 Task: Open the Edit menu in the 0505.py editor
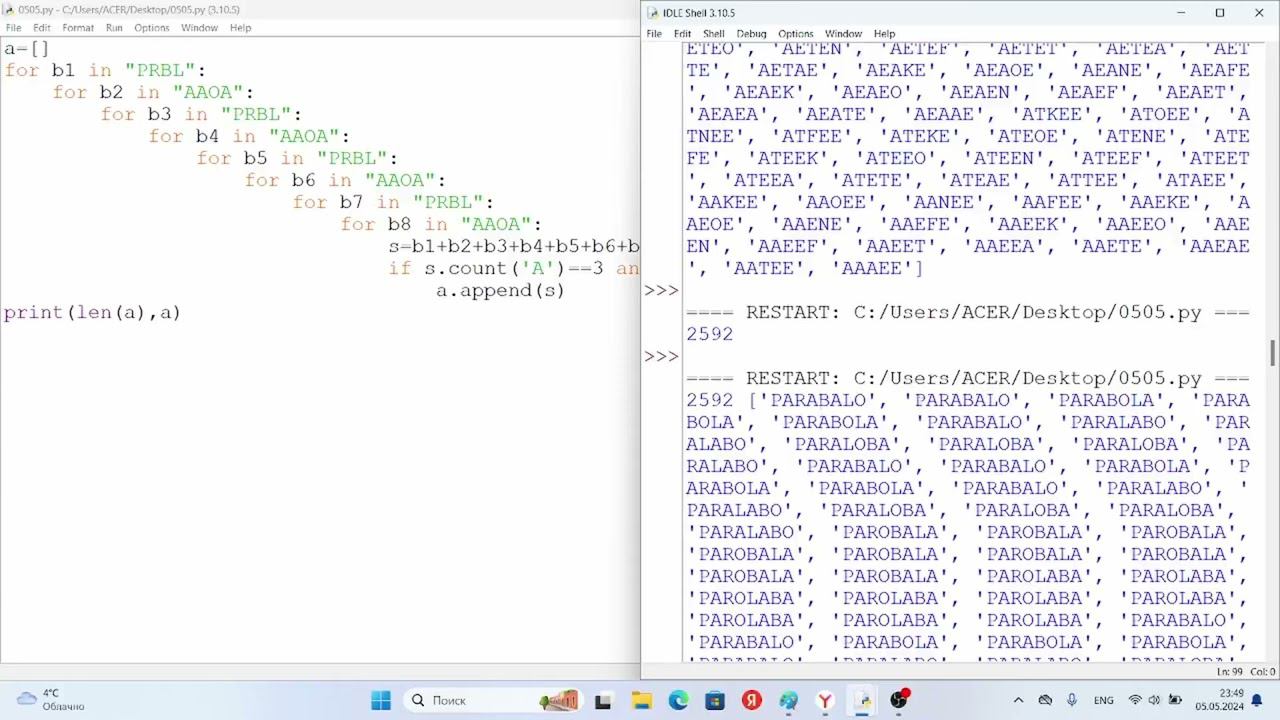click(x=42, y=28)
